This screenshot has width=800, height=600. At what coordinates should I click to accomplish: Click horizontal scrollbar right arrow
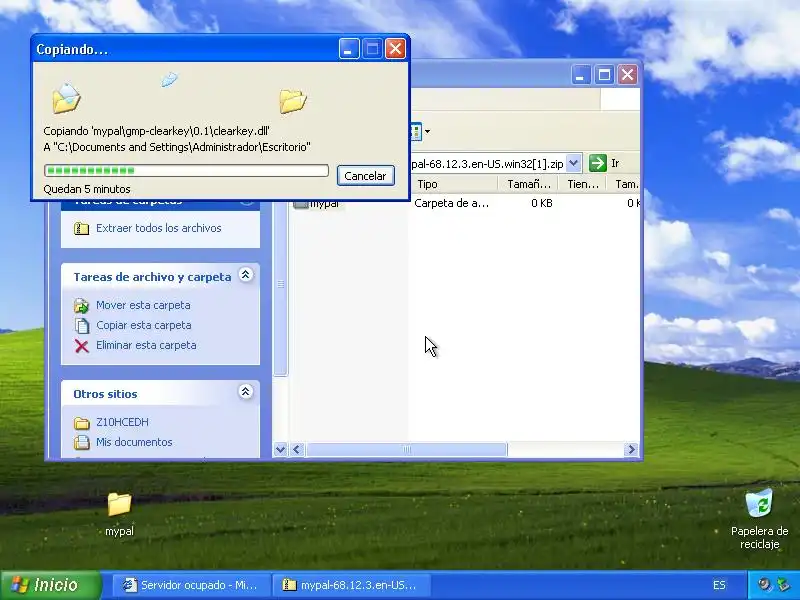pyautogui.click(x=631, y=449)
